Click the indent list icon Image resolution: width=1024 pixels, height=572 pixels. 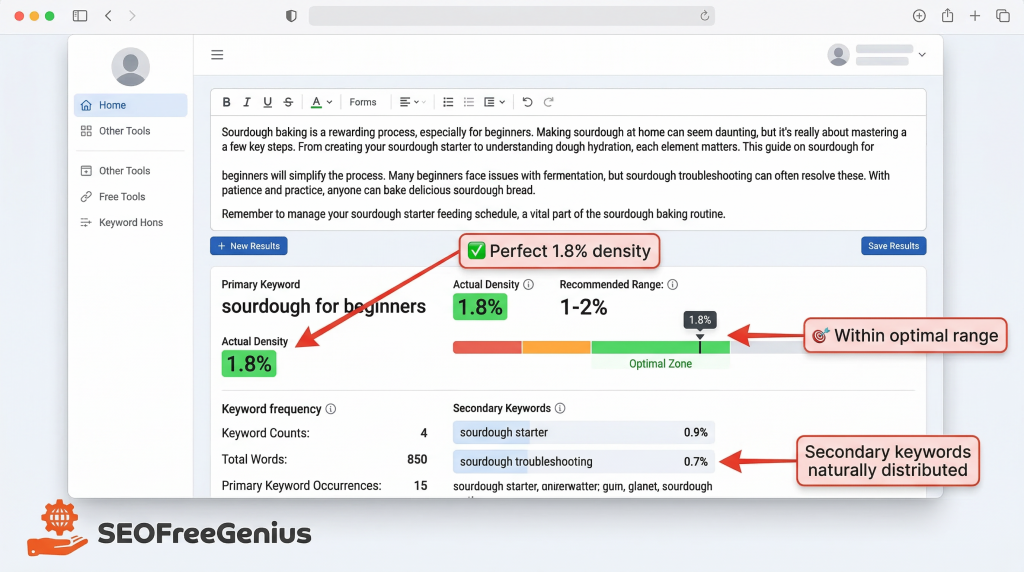coord(489,102)
